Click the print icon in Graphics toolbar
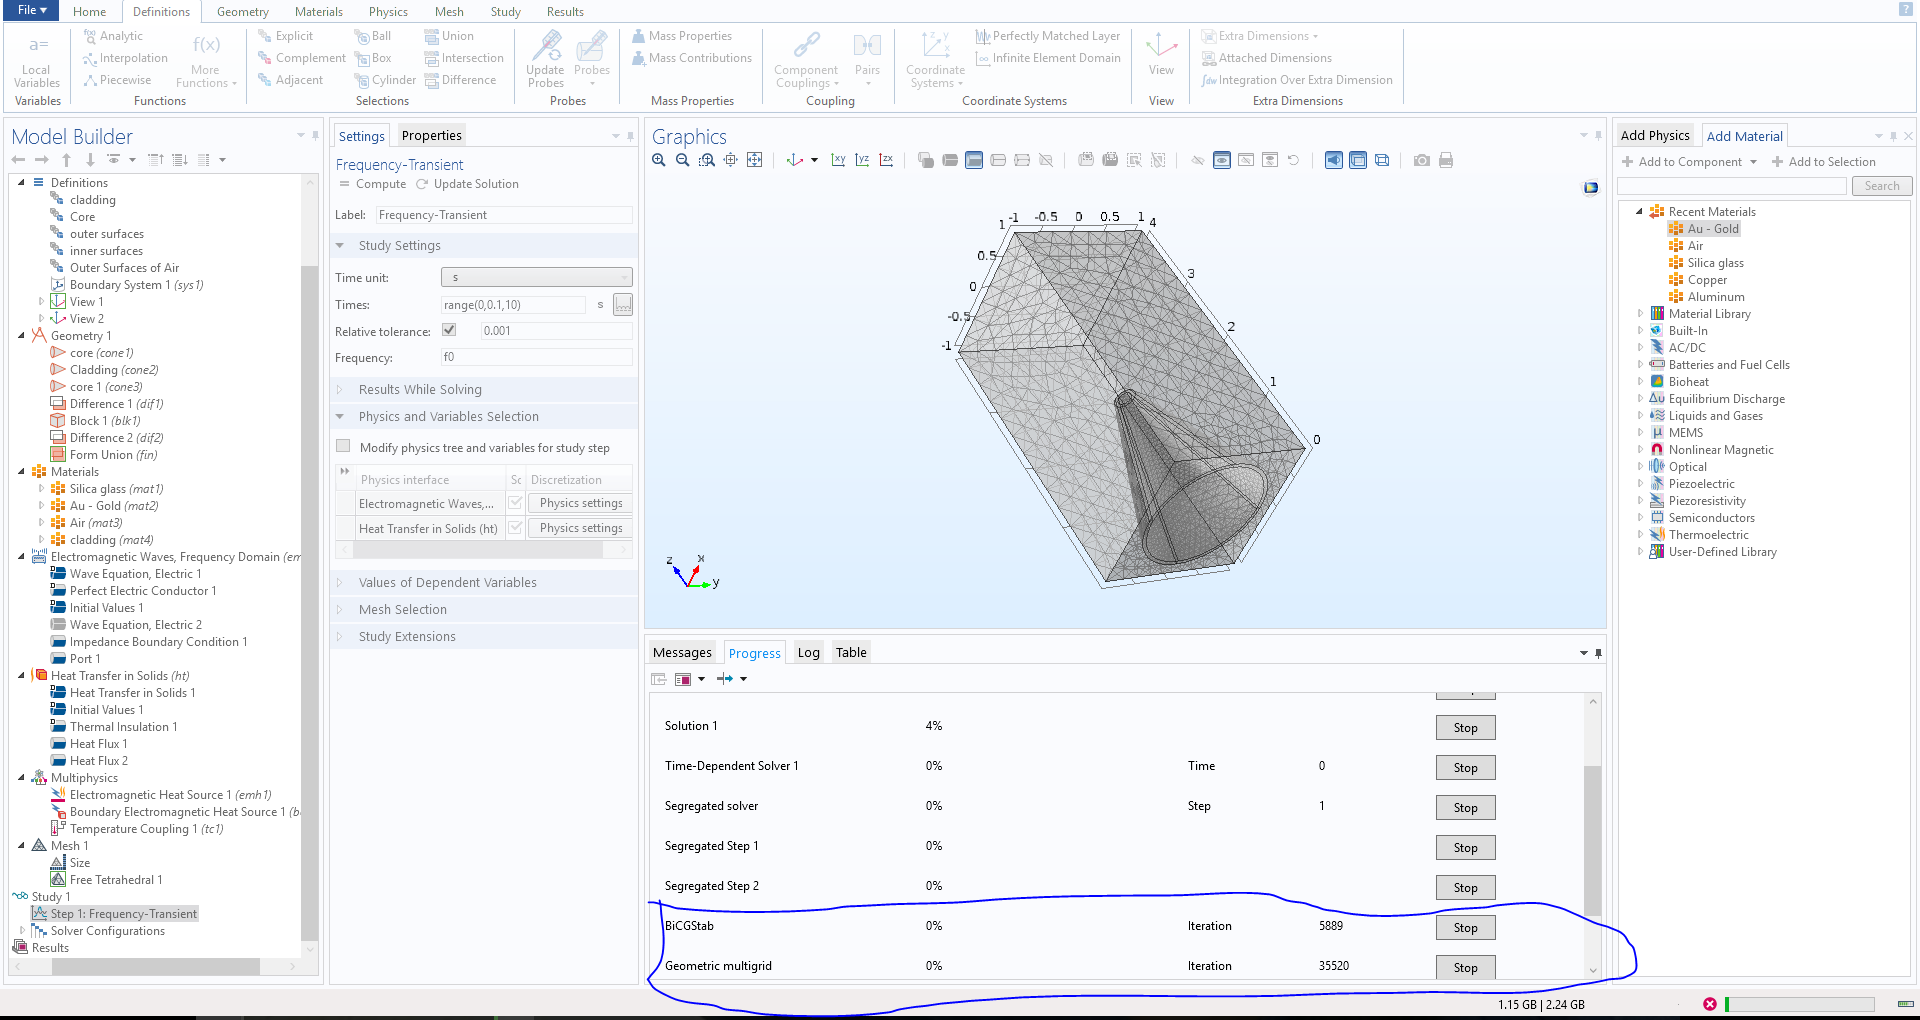This screenshot has height=1020, width=1920. [x=1445, y=160]
